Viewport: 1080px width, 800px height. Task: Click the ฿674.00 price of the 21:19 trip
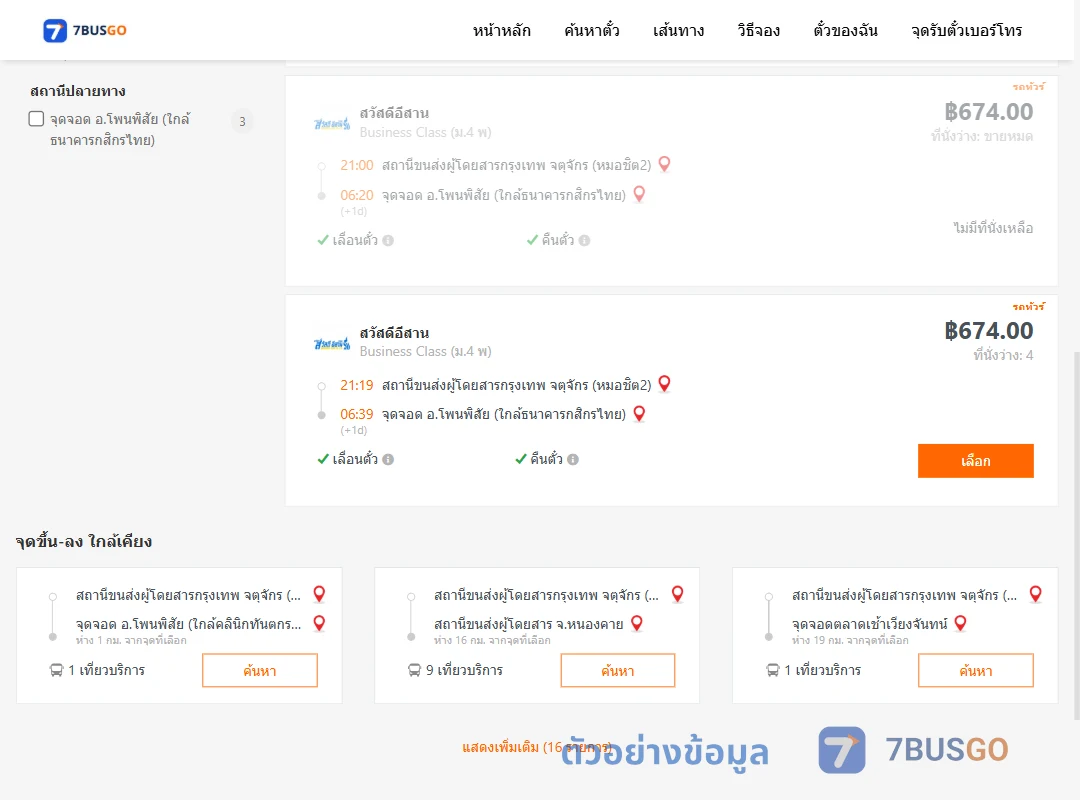click(x=989, y=331)
